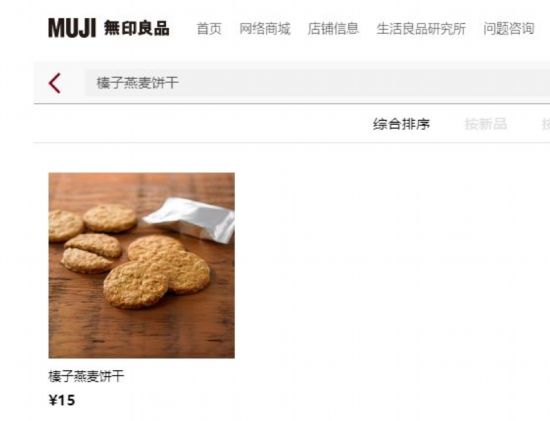Sort results by 综合排序
The image size is (550, 421).
pos(402,124)
